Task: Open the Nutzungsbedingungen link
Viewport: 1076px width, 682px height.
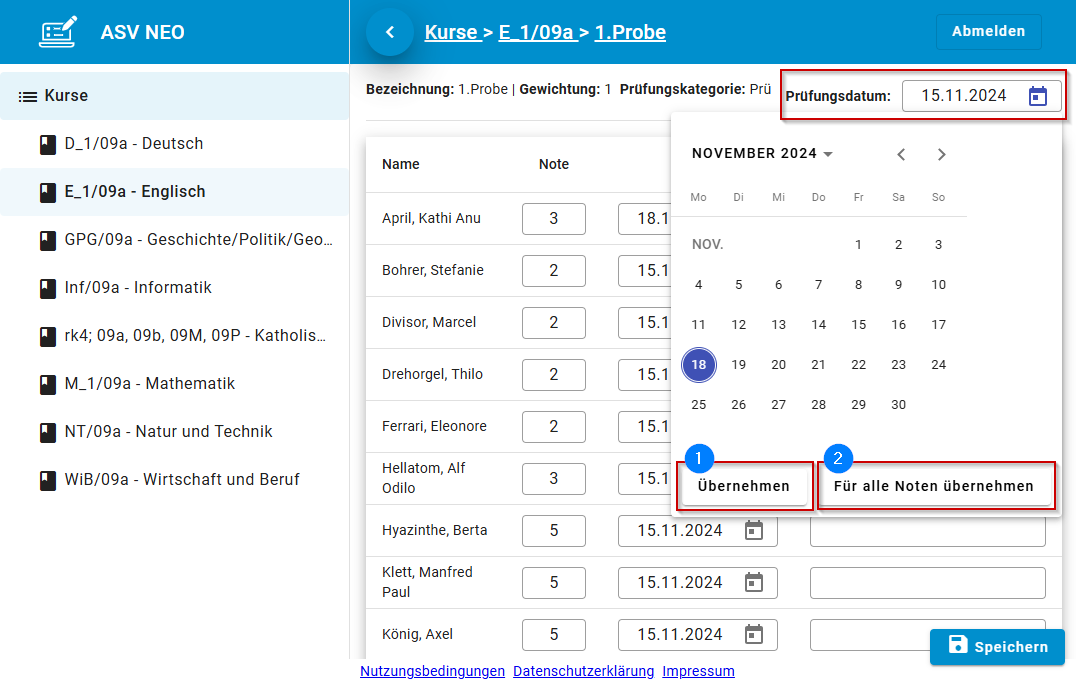Action: tap(432, 671)
